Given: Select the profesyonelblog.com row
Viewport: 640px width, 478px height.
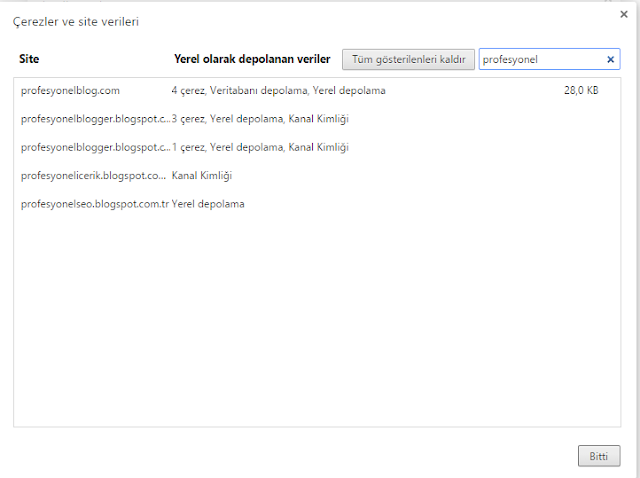Looking at the screenshot, I should coord(317,91).
